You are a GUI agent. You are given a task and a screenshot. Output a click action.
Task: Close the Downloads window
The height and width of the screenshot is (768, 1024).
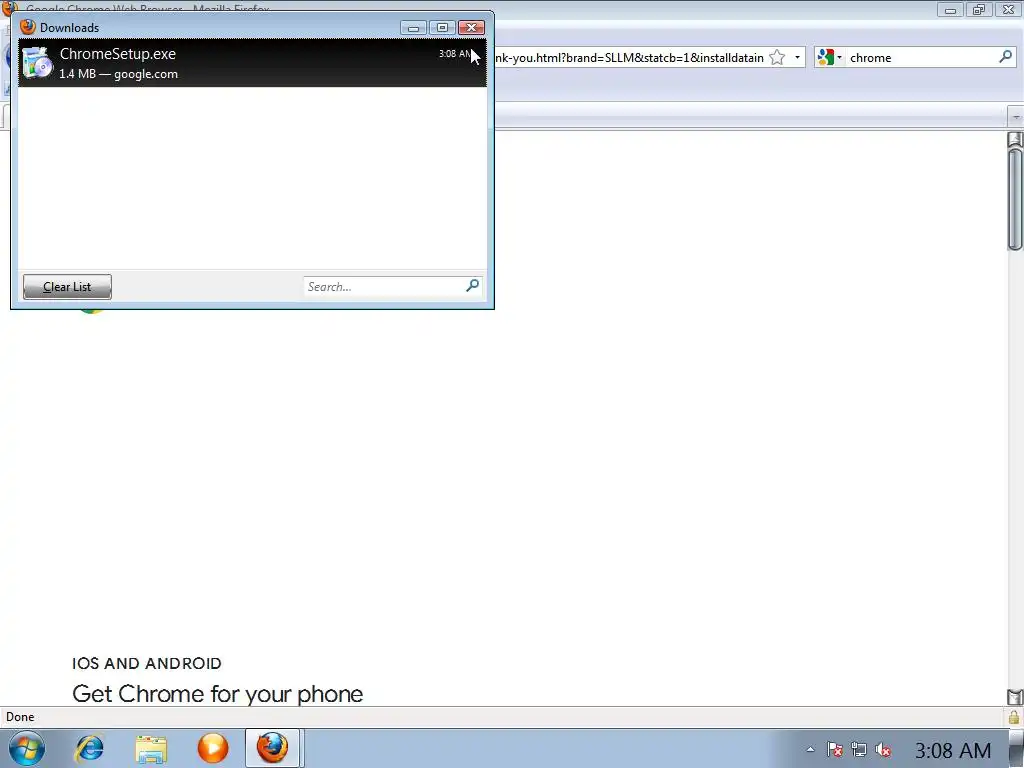coord(471,27)
